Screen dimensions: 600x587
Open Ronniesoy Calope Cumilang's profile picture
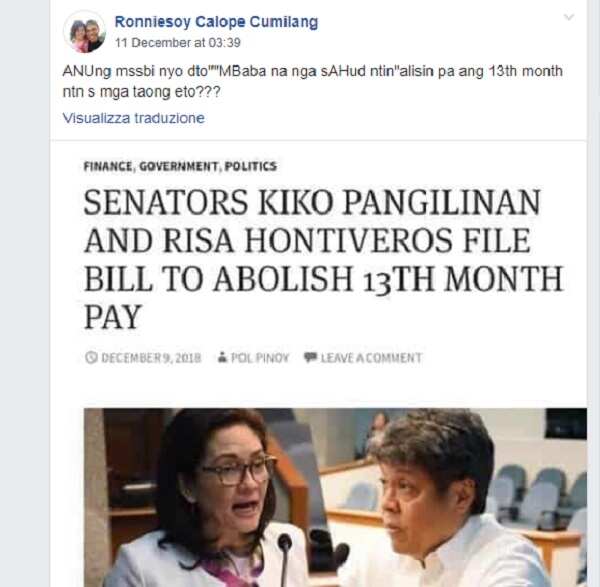click(85, 32)
